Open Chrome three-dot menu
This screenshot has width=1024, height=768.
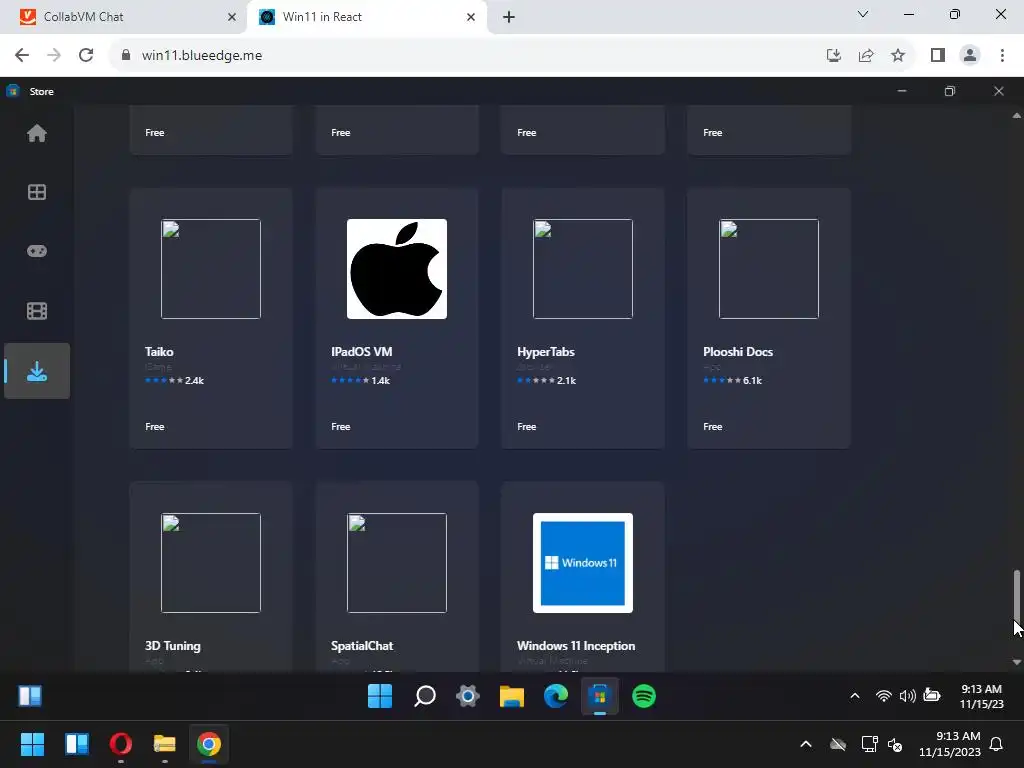tap(1002, 55)
